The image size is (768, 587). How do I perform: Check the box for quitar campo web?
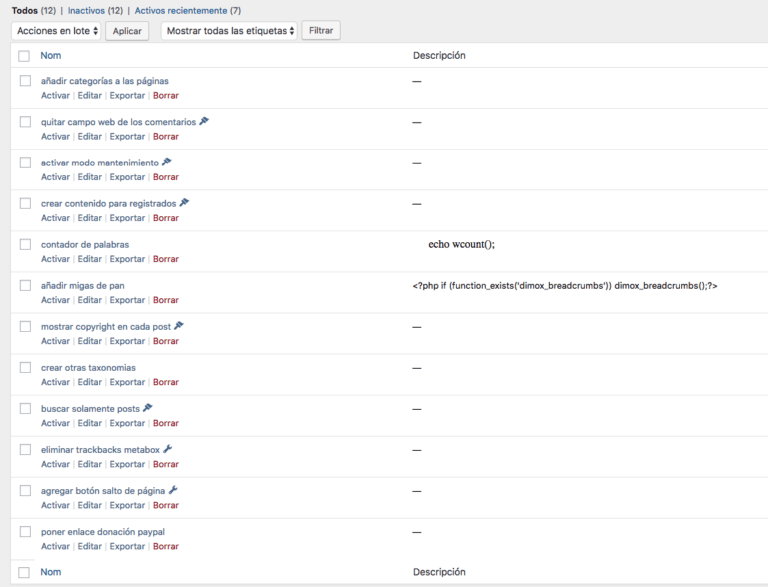pos(25,122)
